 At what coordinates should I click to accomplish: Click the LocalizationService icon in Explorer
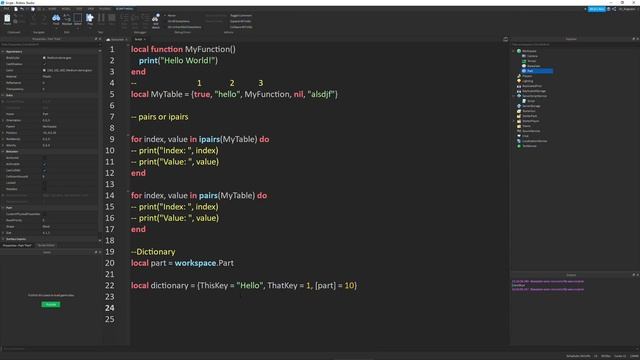pyautogui.click(x=519, y=141)
